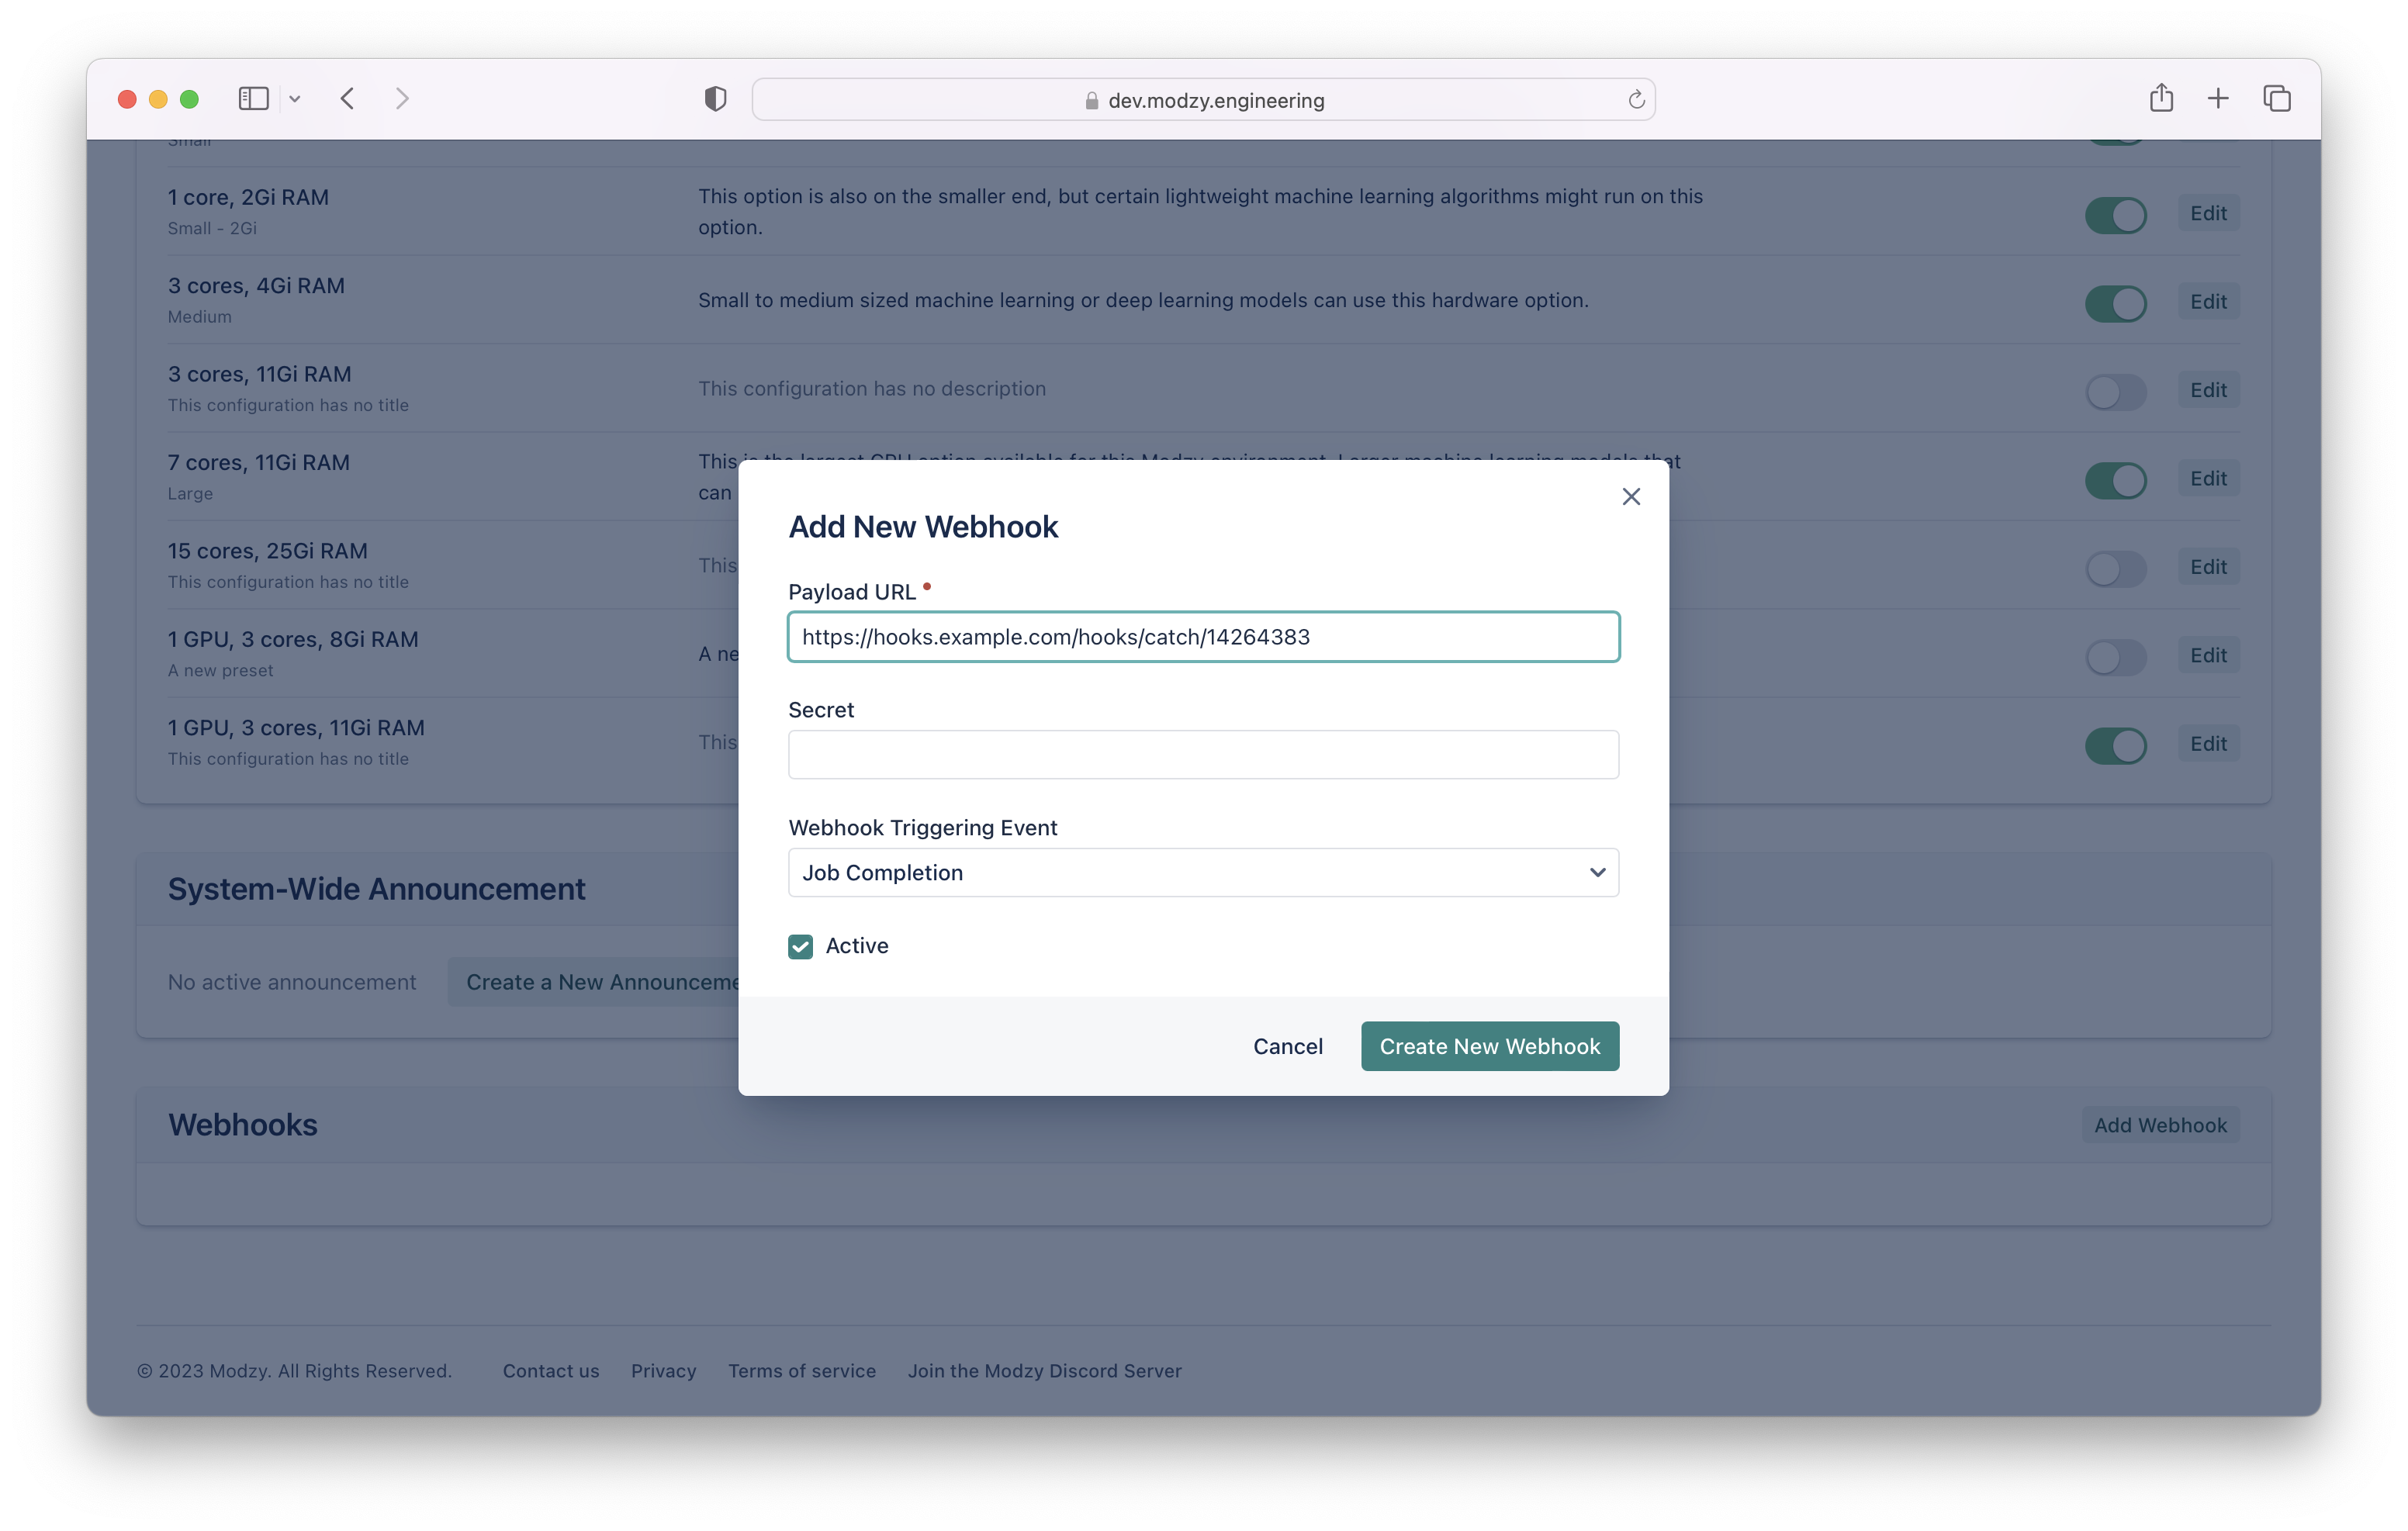Expand the sidebar options chevron in the toolbar
Viewport: 2408px width, 1531px height.
pyautogui.click(x=295, y=99)
